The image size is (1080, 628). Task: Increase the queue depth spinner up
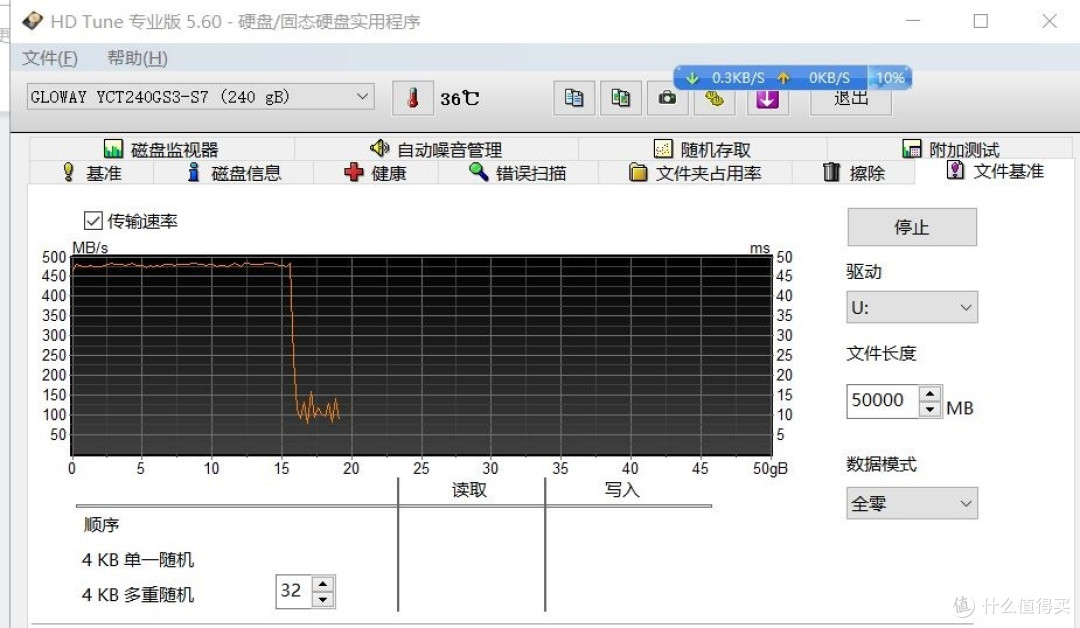[x=323, y=584]
